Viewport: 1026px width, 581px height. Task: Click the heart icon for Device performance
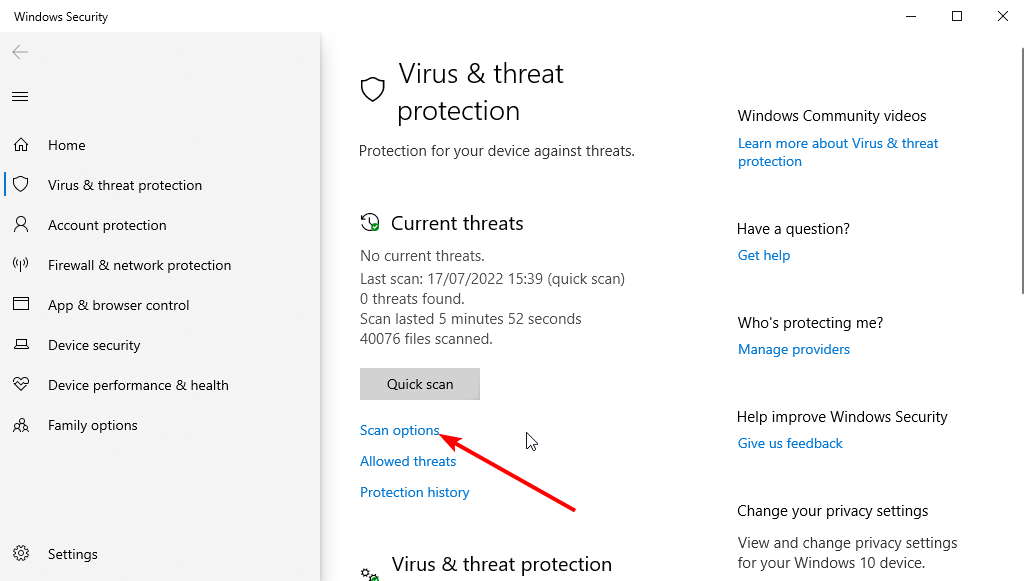click(x=21, y=384)
